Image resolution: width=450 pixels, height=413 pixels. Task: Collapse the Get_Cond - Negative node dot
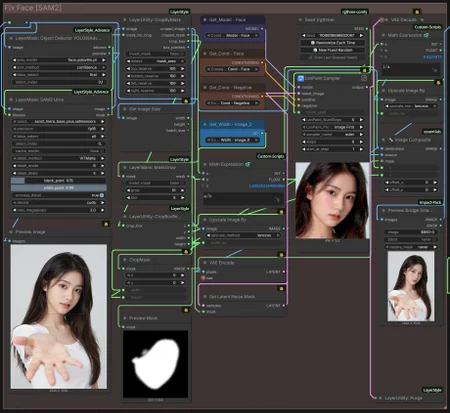pyautogui.click(x=205, y=88)
